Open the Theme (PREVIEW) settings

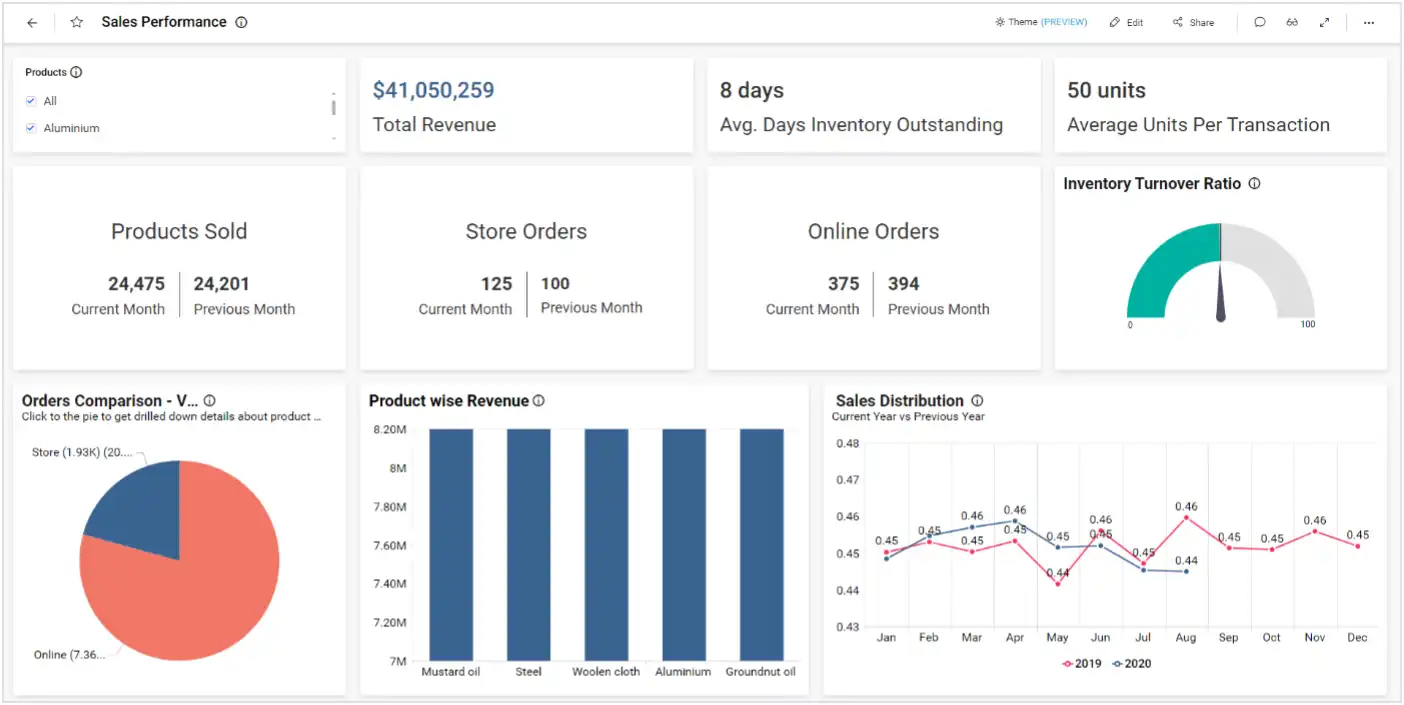point(1040,21)
